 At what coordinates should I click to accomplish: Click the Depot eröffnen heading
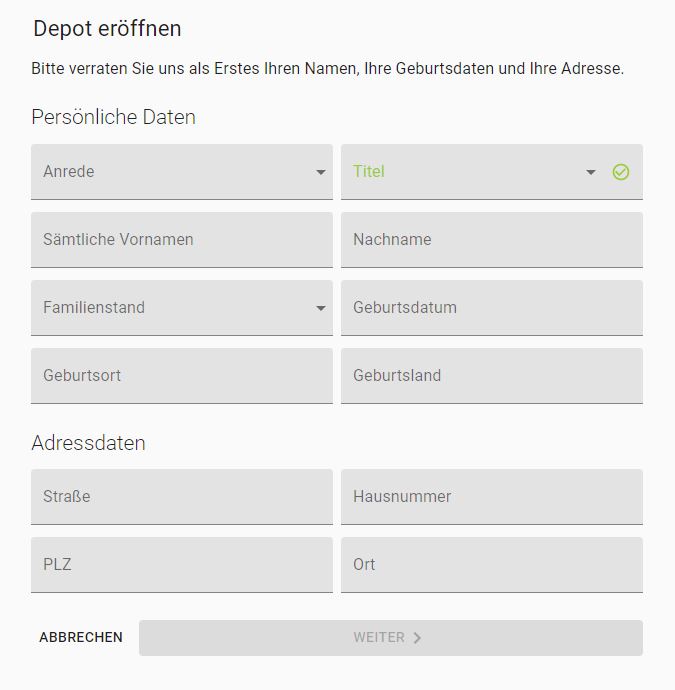(107, 29)
